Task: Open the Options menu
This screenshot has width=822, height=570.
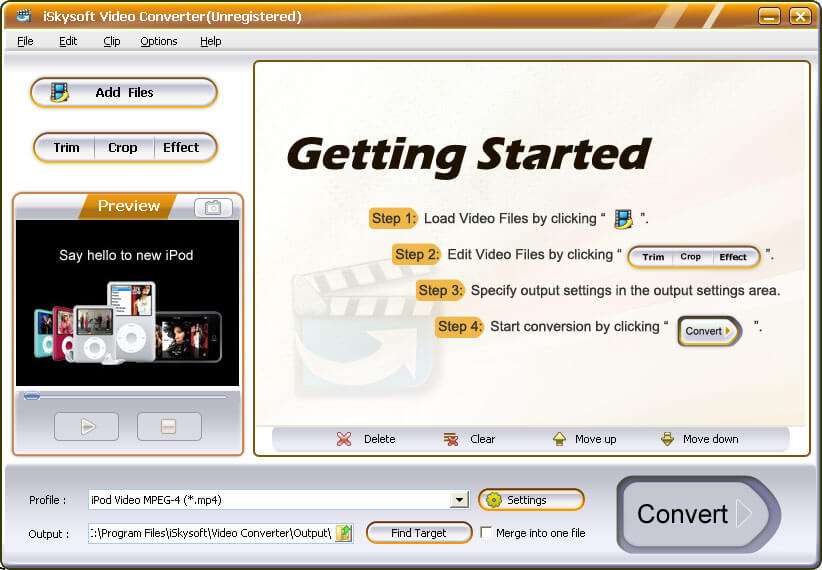Action: coord(158,41)
